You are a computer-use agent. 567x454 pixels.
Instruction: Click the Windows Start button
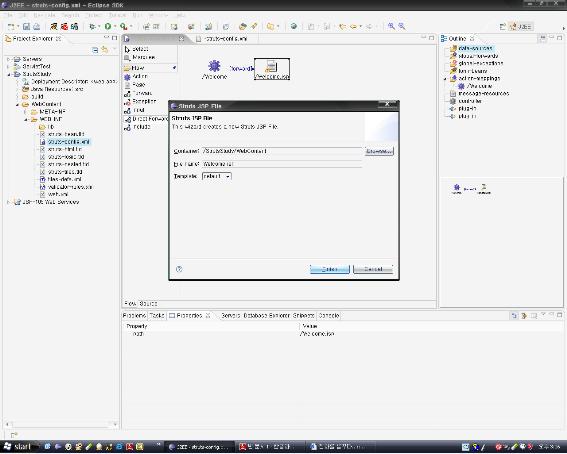[19, 447]
